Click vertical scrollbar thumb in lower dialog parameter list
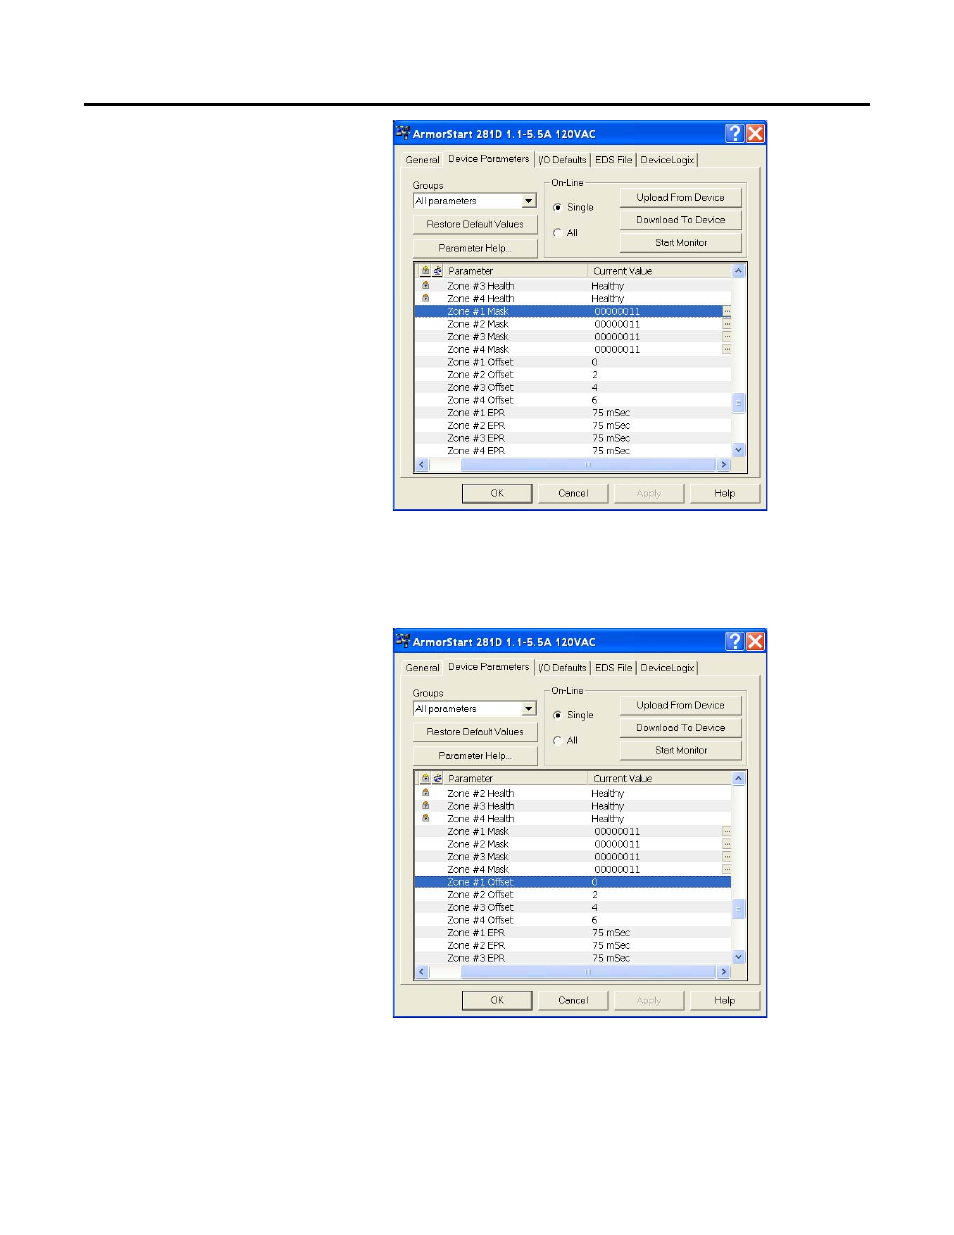The height and width of the screenshot is (1235, 954). 739,909
